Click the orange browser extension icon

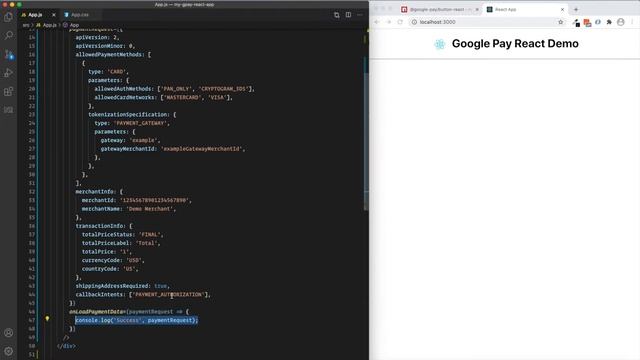pyautogui.click(x=587, y=22)
